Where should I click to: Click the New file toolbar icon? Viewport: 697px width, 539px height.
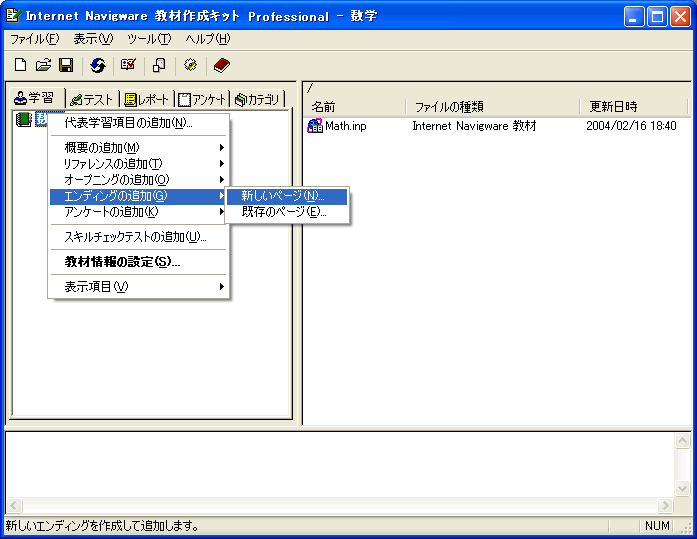[x=20, y=65]
